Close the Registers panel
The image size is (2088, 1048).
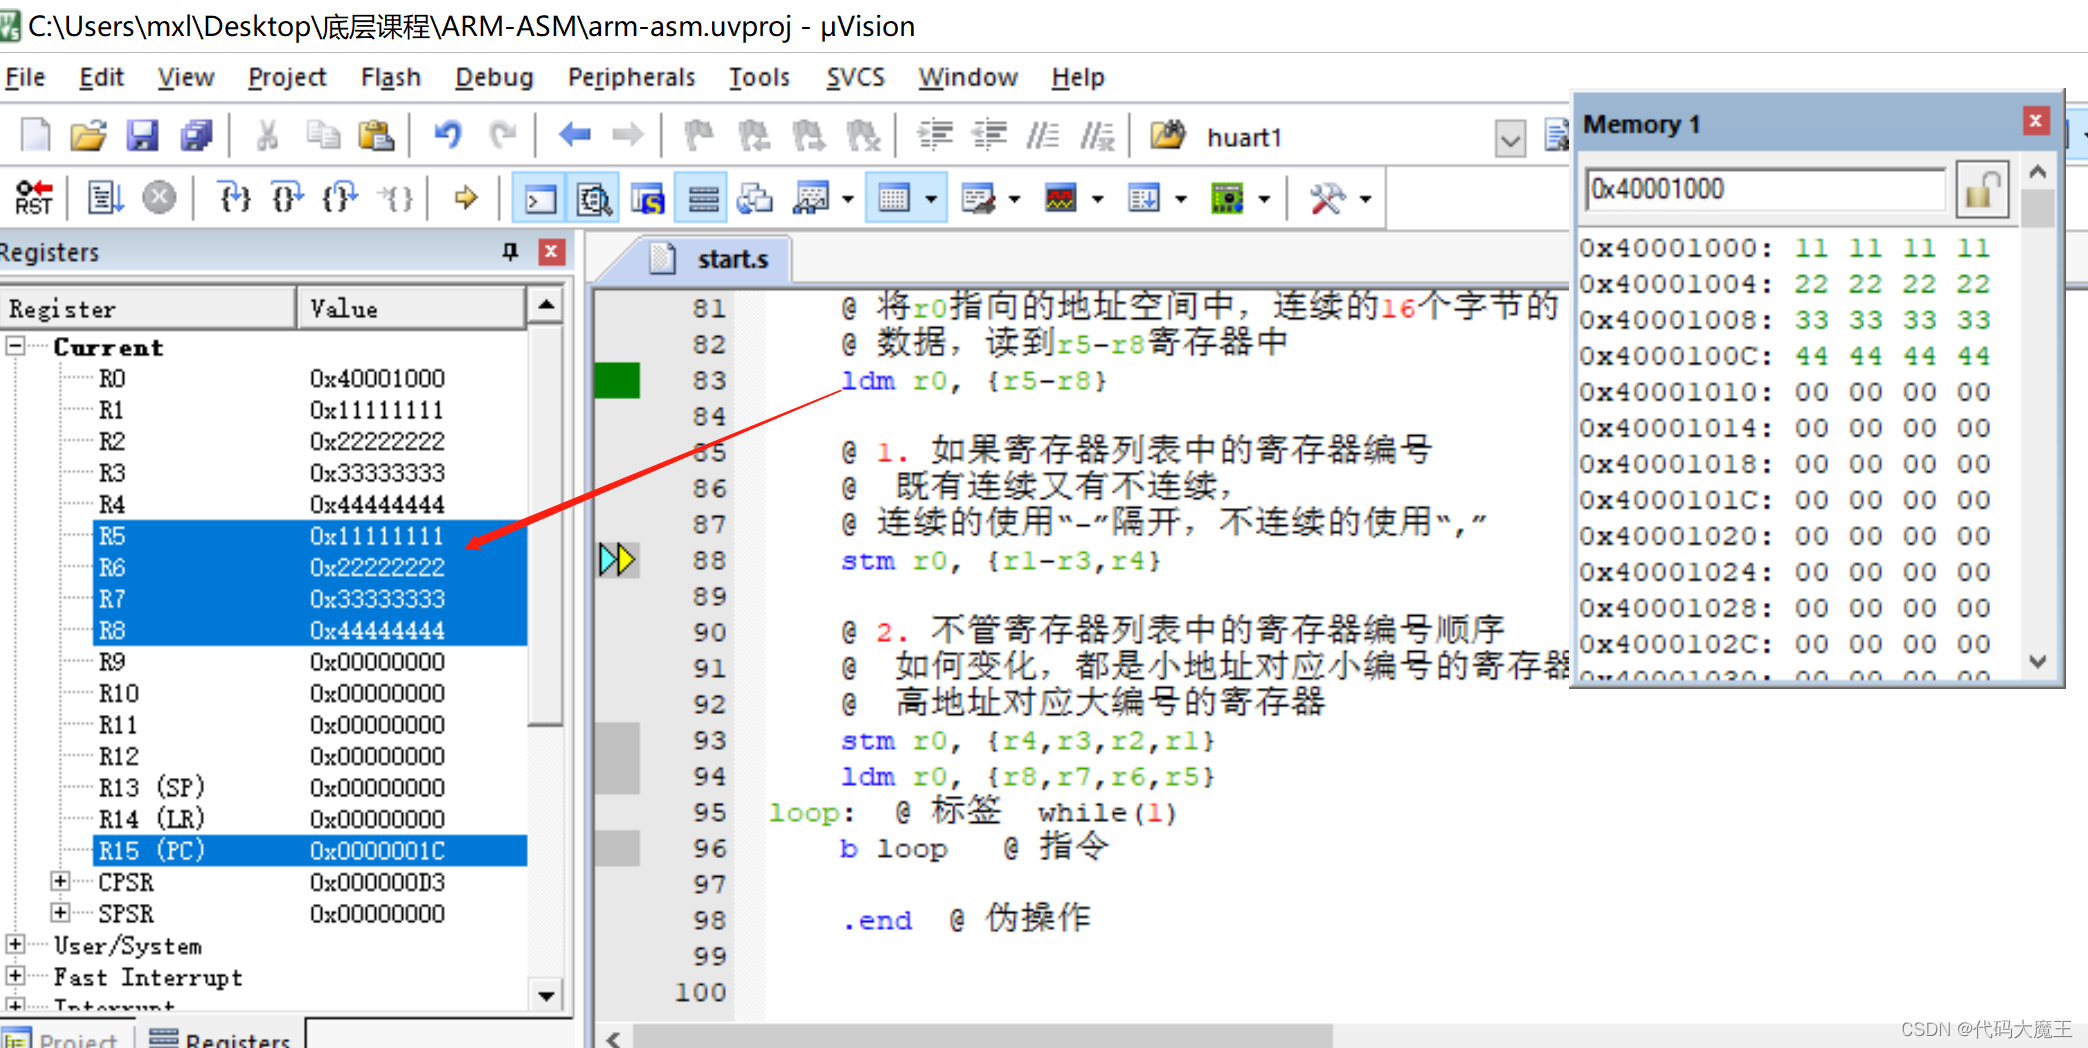551,252
